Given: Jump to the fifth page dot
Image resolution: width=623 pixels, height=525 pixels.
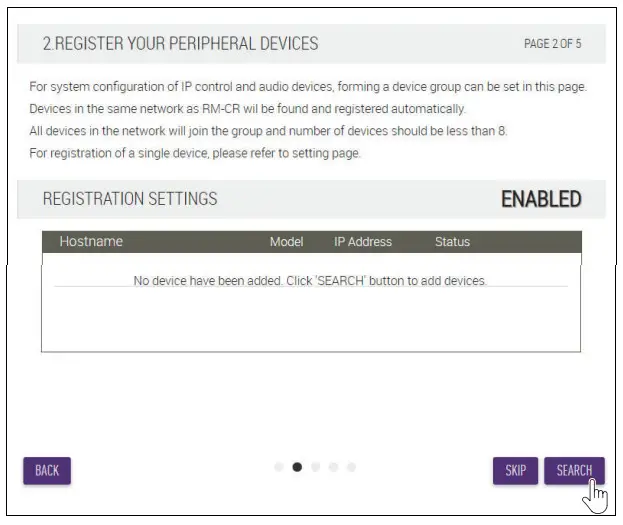Looking at the screenshot, I should click(x=351, y=467).
